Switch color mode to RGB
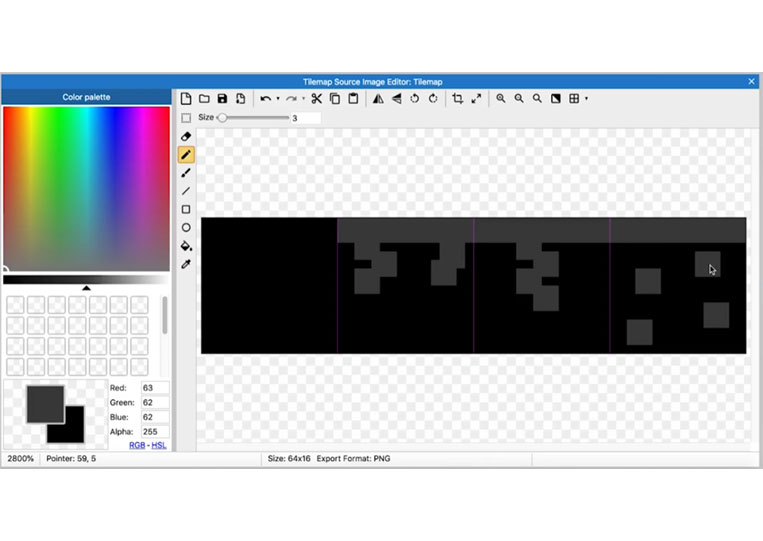Image resolution: width=763 pixels, height=541 pixels. click(x=137, y=445)
